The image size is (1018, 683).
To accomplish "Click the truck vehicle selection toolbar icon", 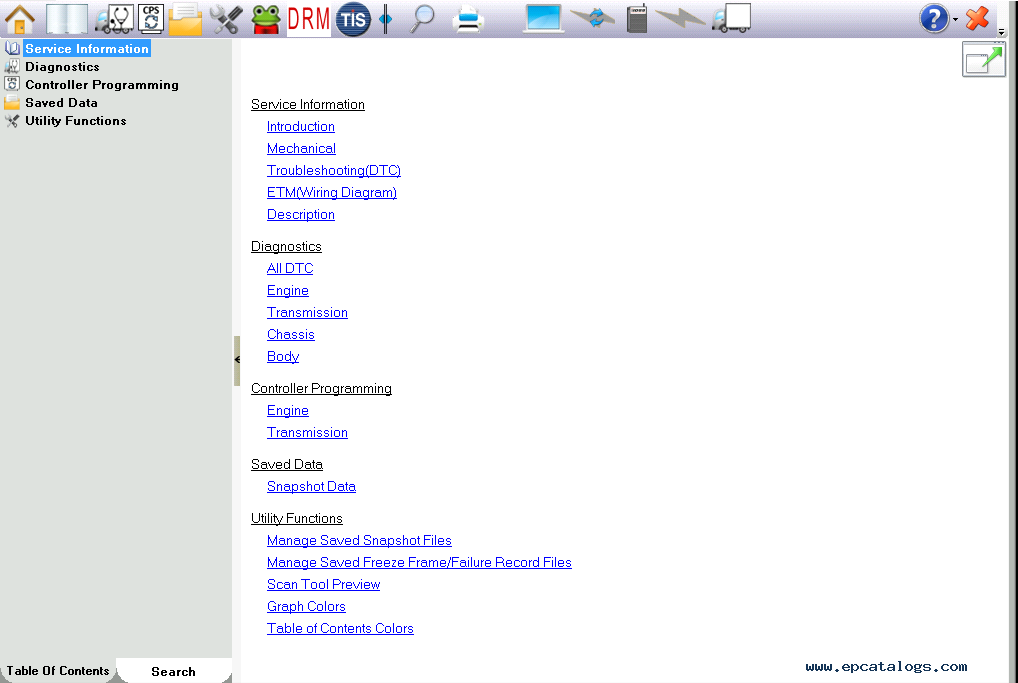I will coord(732,18).
